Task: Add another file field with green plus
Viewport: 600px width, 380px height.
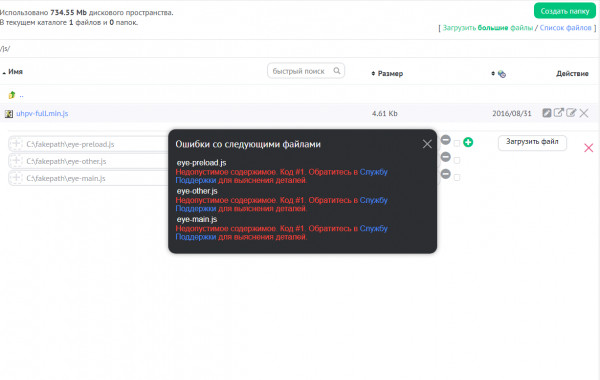Action: pos(468,142)
